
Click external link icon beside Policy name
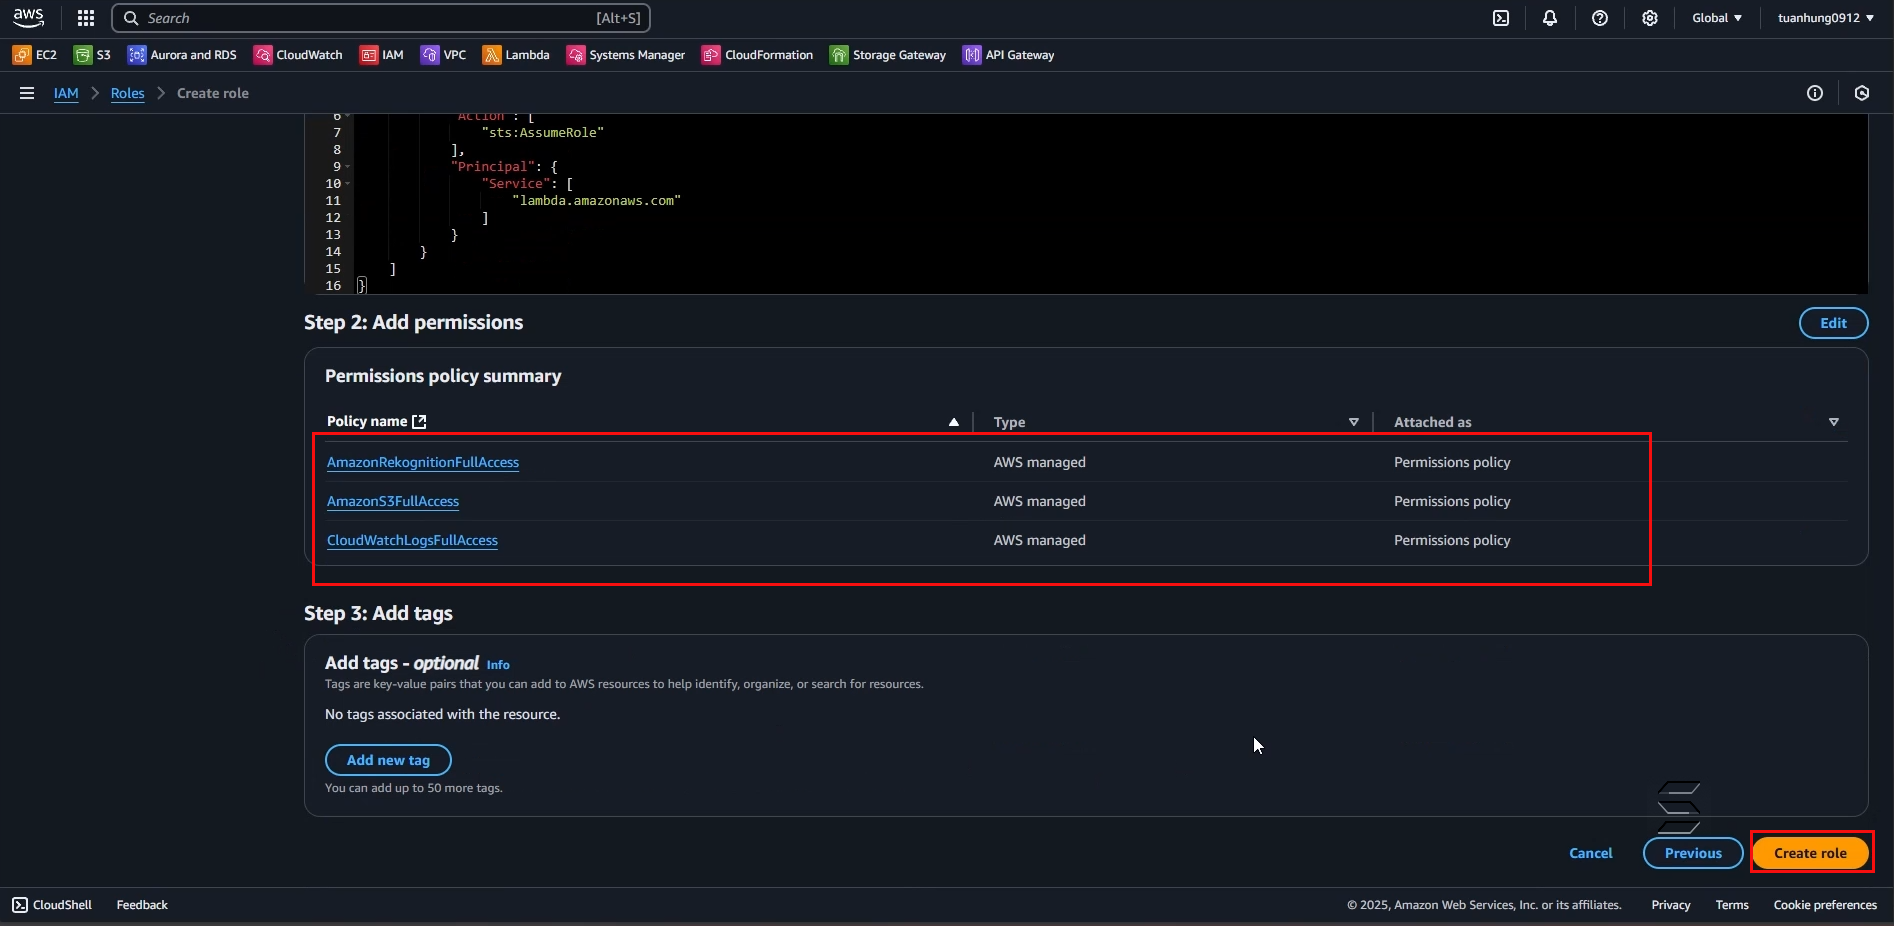419,422
